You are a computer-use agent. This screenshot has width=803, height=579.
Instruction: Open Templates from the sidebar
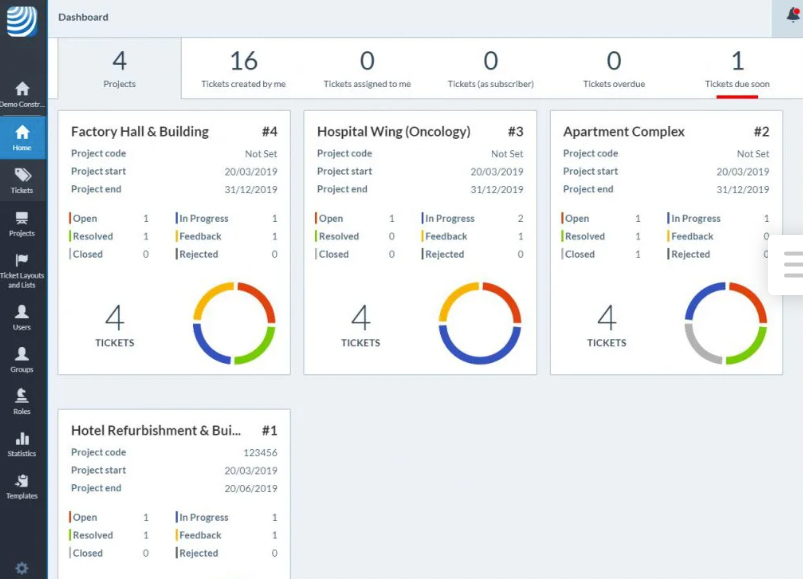point(22,485)
